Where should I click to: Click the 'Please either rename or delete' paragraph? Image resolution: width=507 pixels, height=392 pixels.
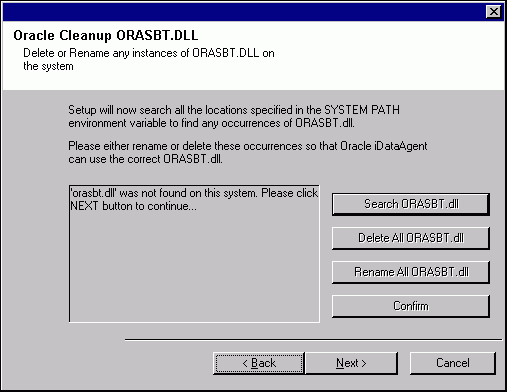click(x=248, y=152)
